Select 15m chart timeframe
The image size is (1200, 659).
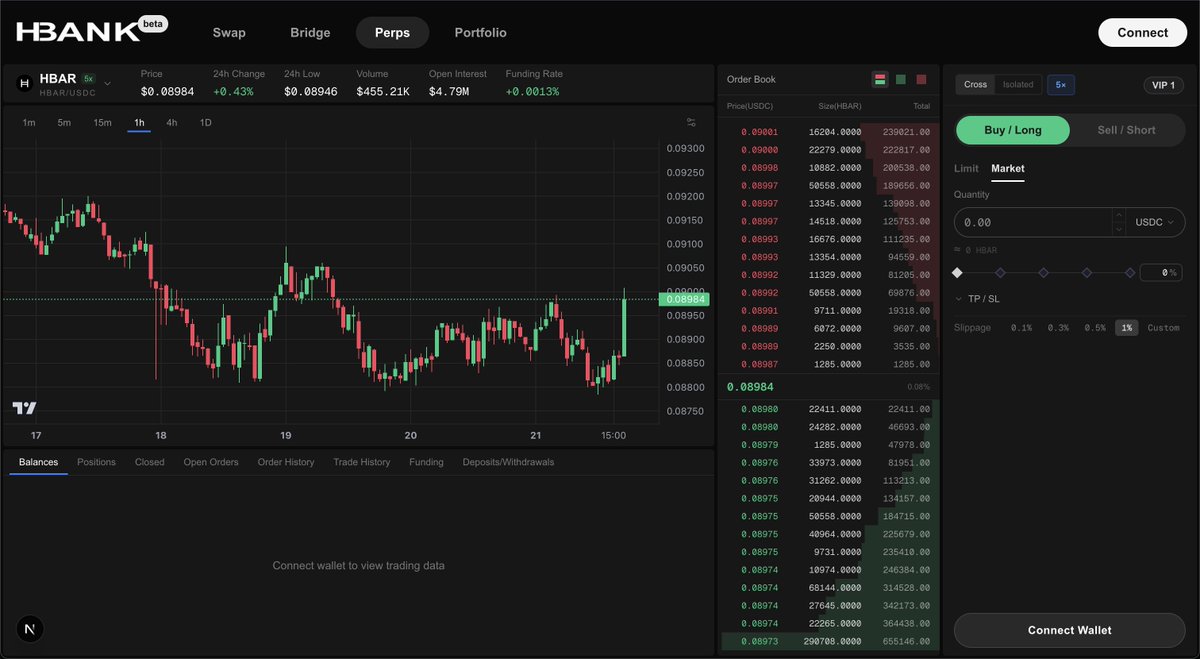tap(102, 123)
